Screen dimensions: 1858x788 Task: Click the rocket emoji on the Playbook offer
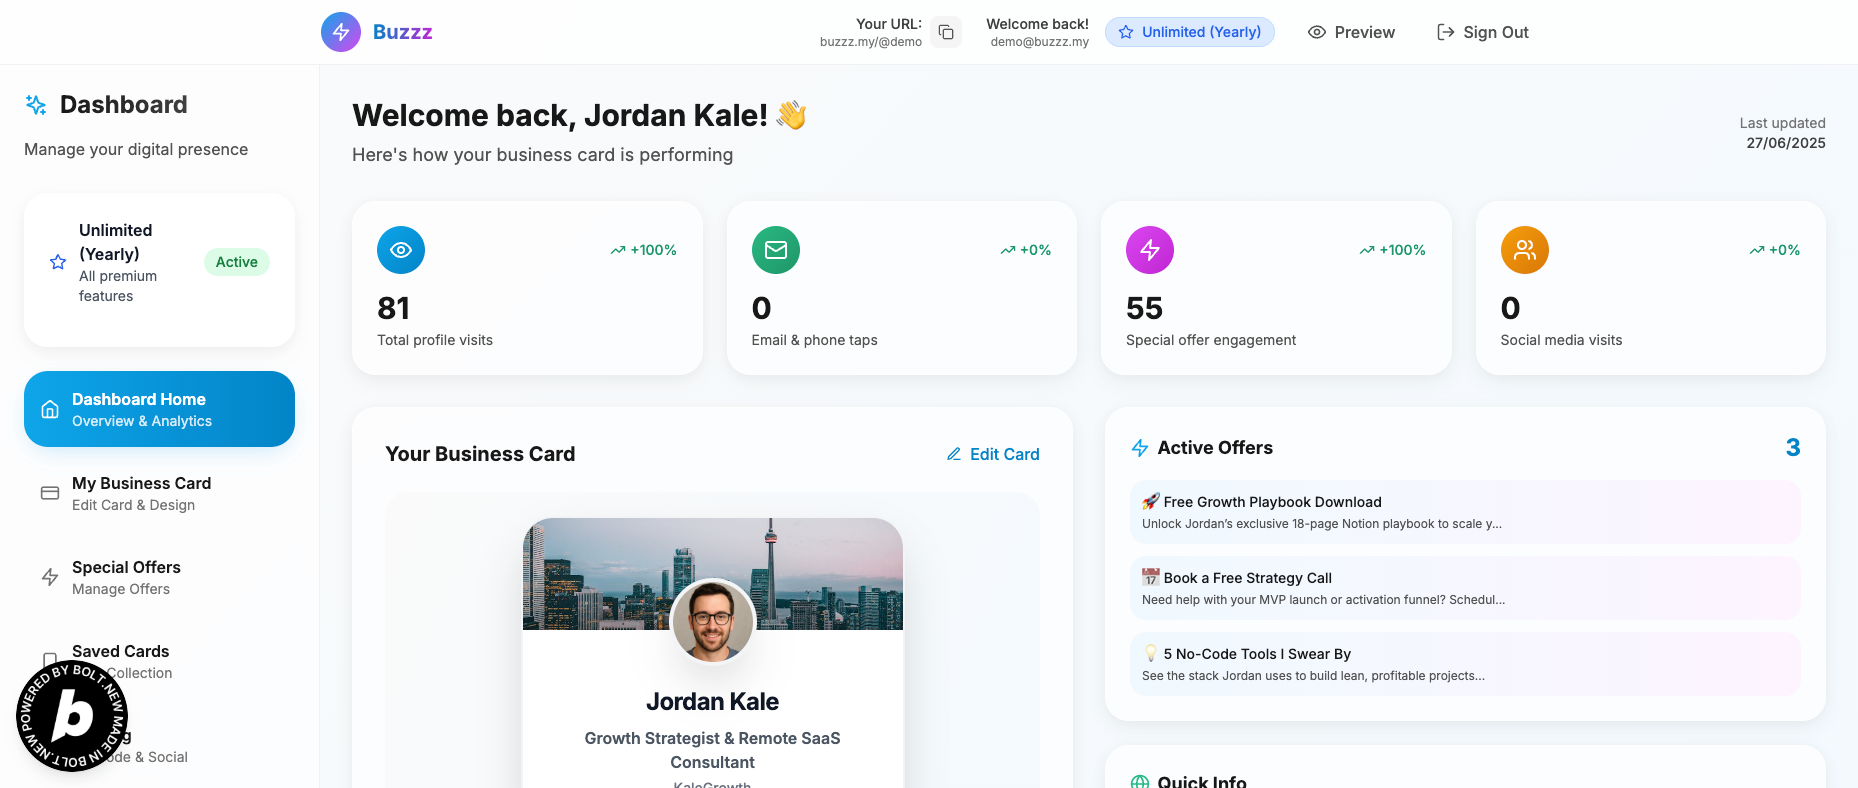tap(1151, 501)
